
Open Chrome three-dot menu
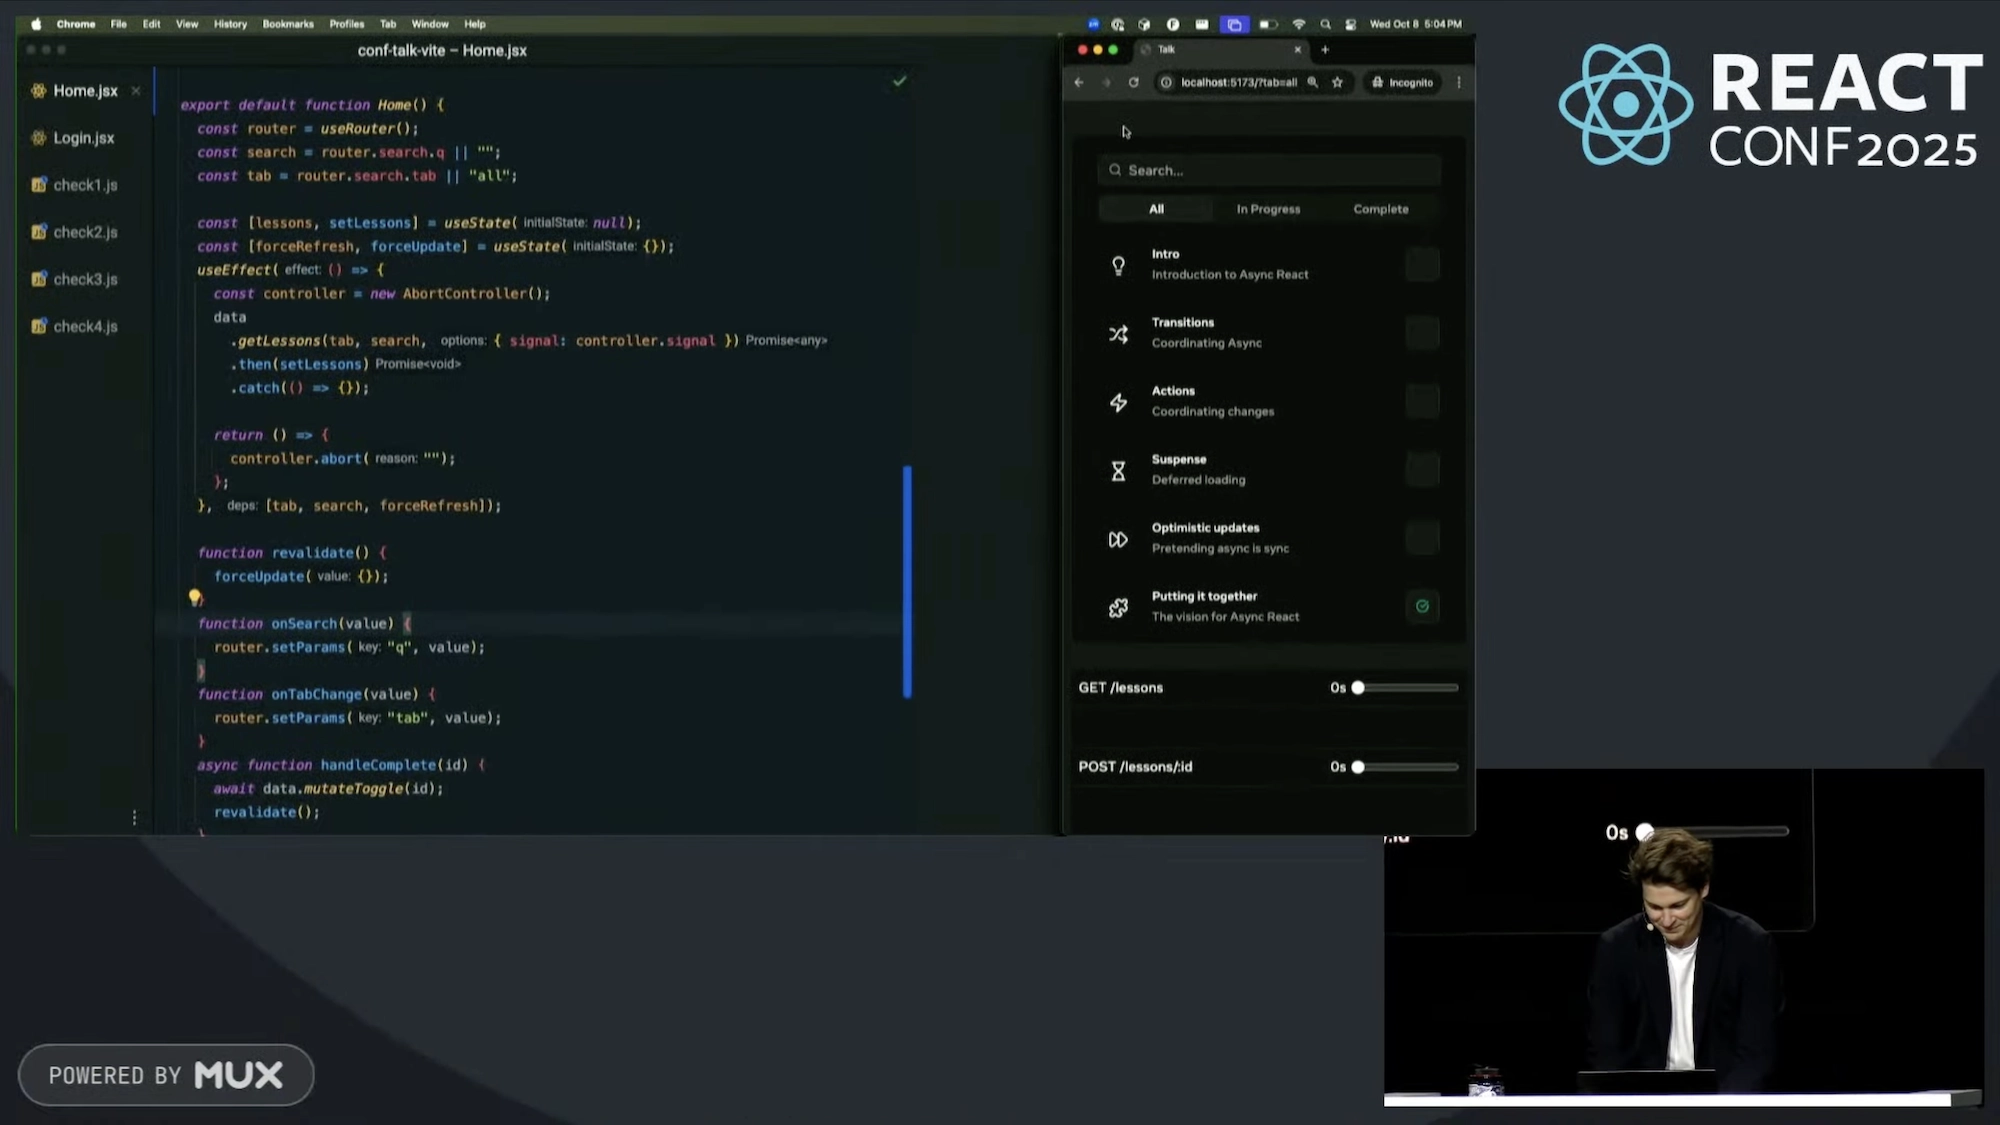[1458, 83]
